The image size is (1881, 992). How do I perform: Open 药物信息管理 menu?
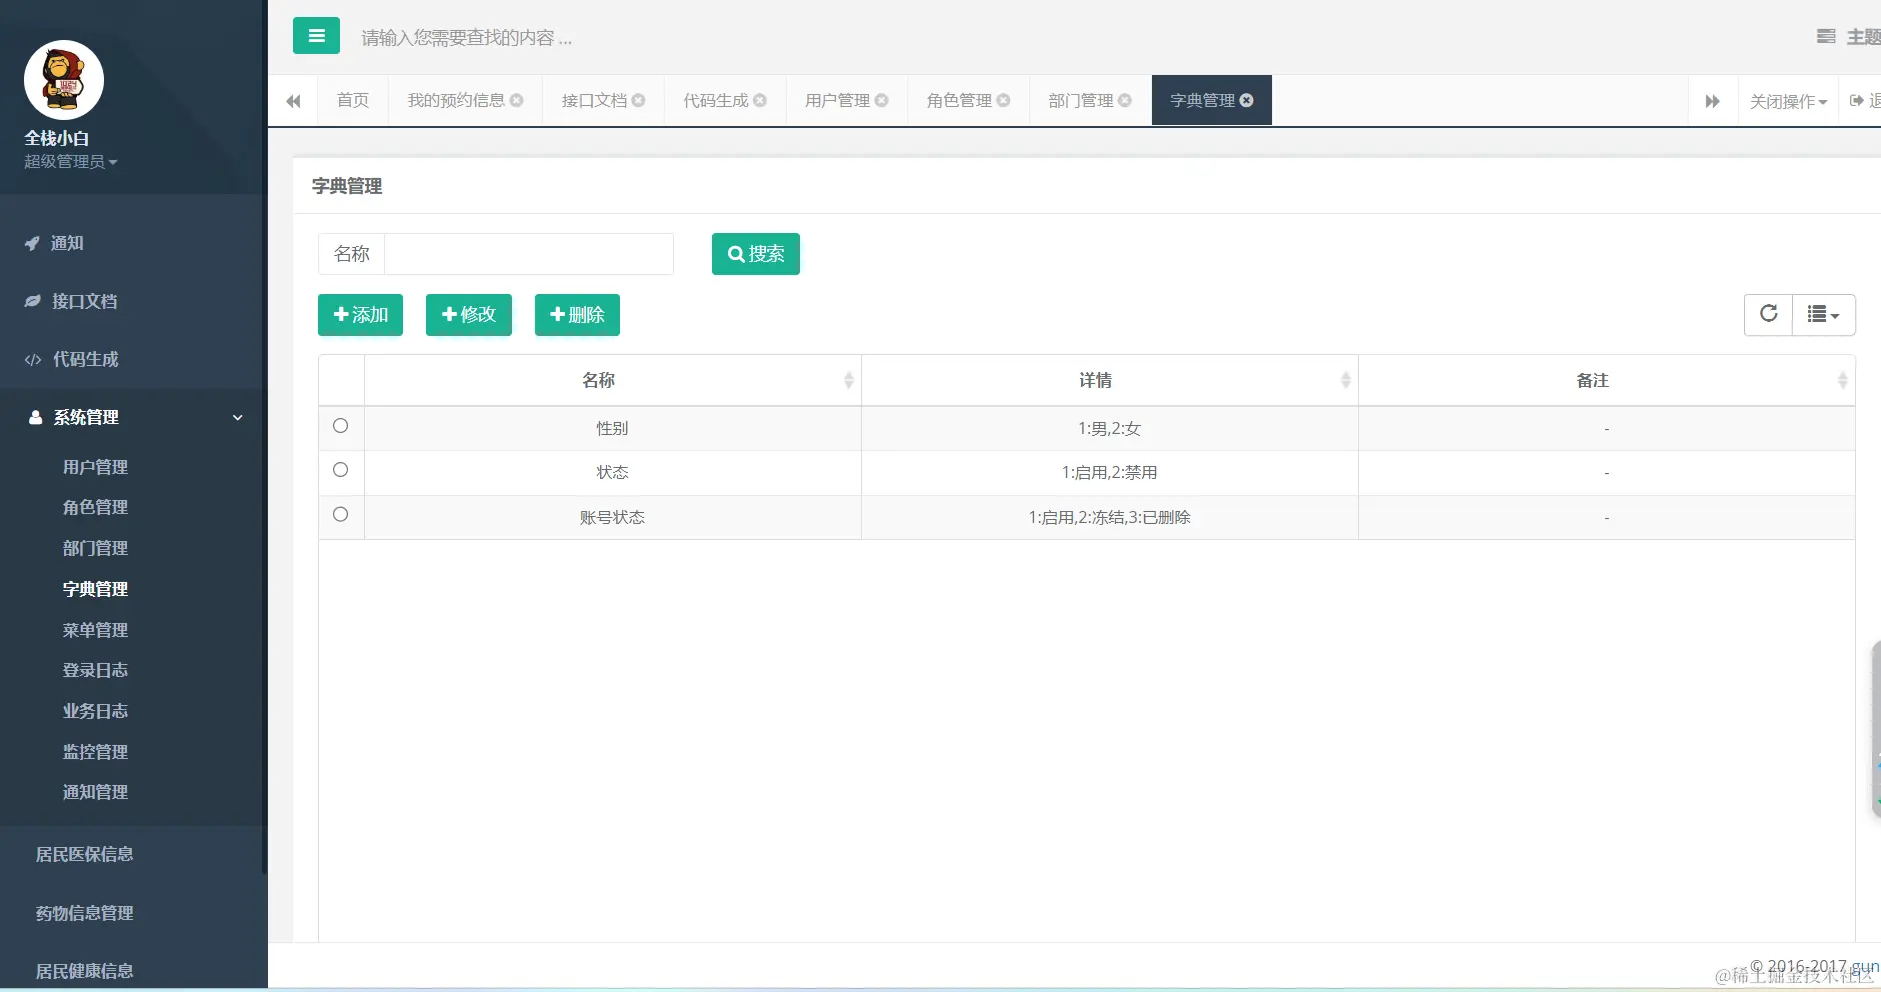point(85,913)
